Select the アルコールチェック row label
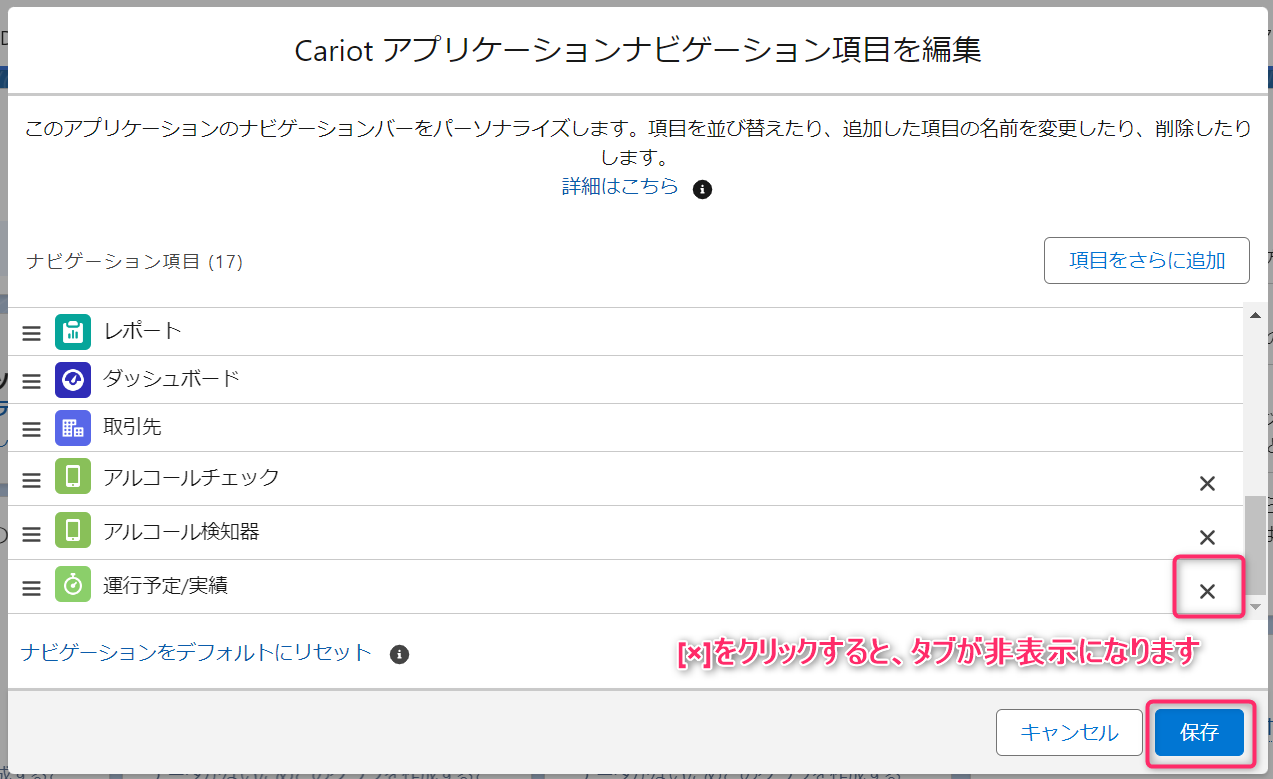Screen dimensions: 1273x779 (191, 477)
